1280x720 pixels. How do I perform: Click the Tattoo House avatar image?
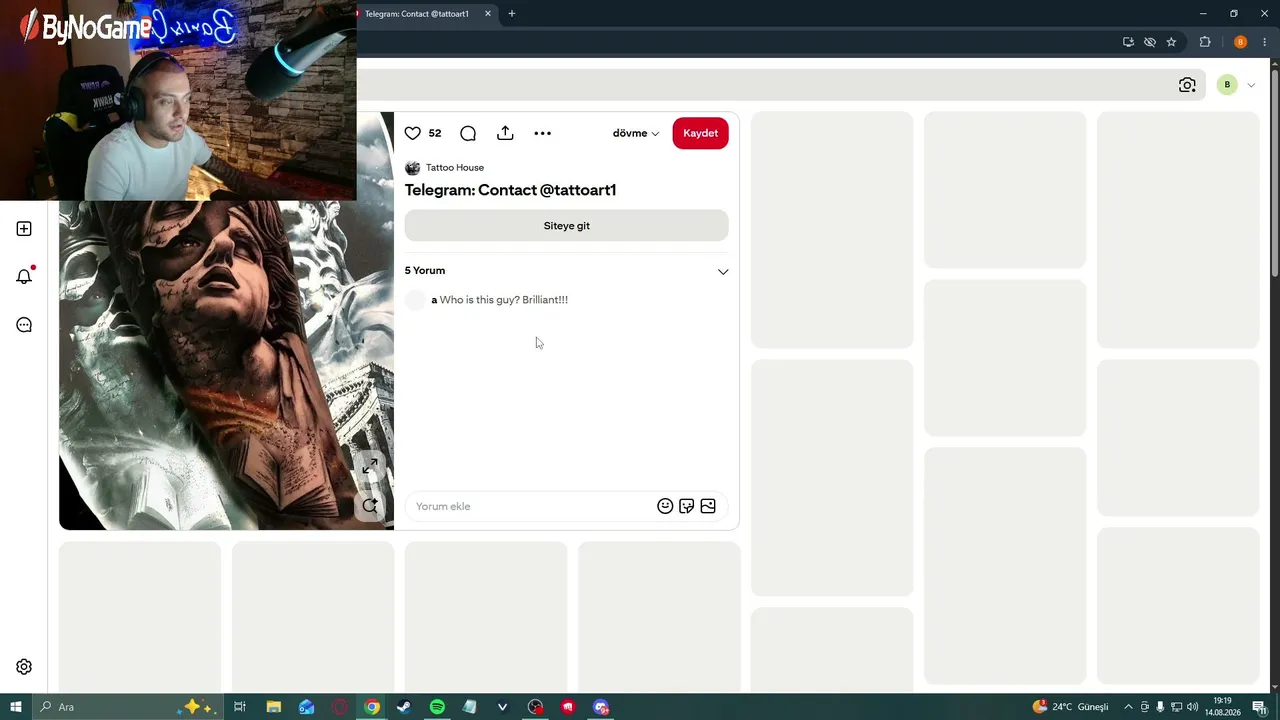412,168
